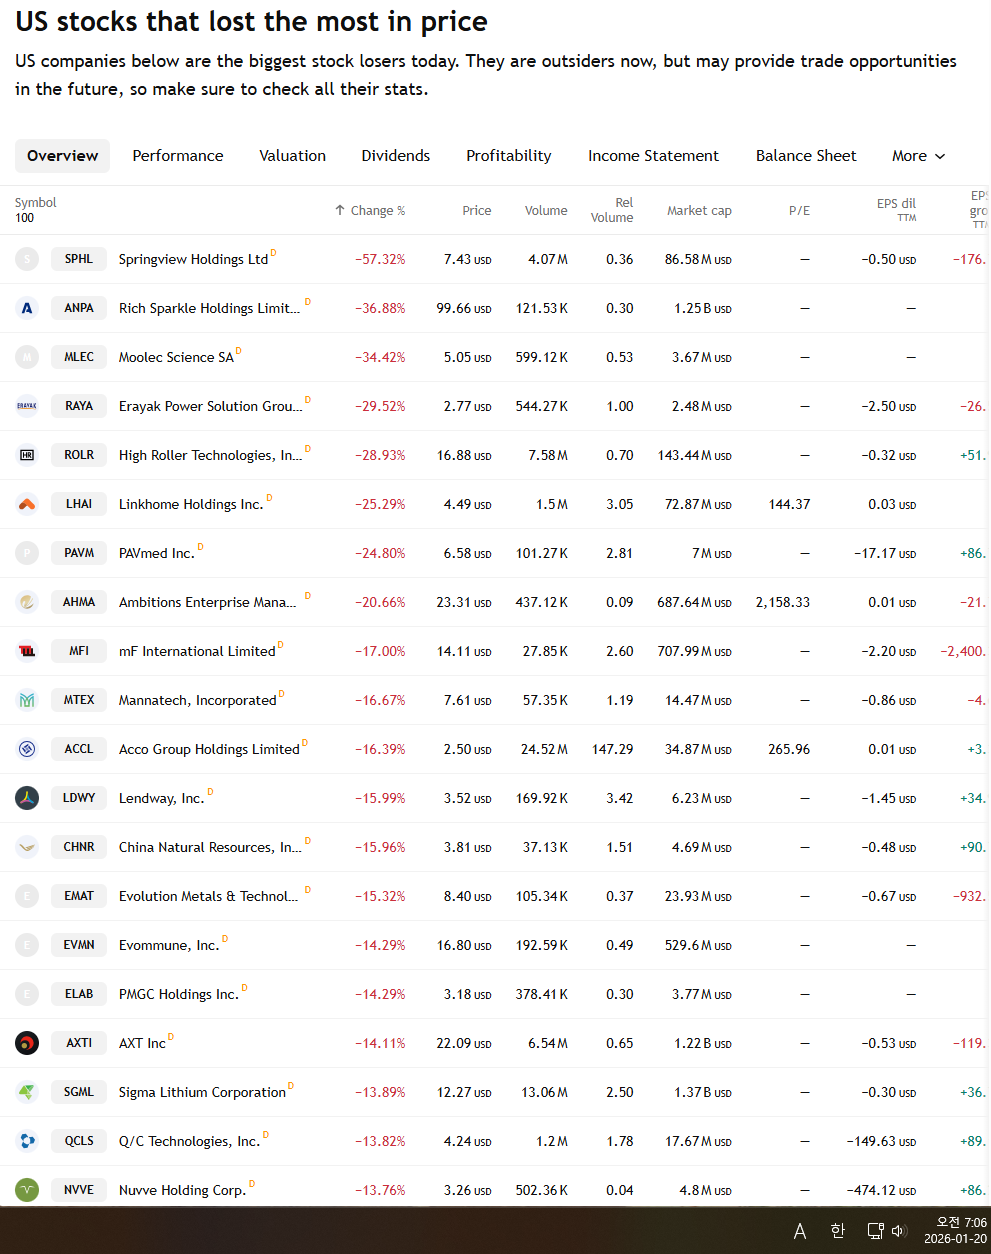Open the Nuvve Holding Corp. link
The width and height of the screenshot is (991, 1254).
182,1190
